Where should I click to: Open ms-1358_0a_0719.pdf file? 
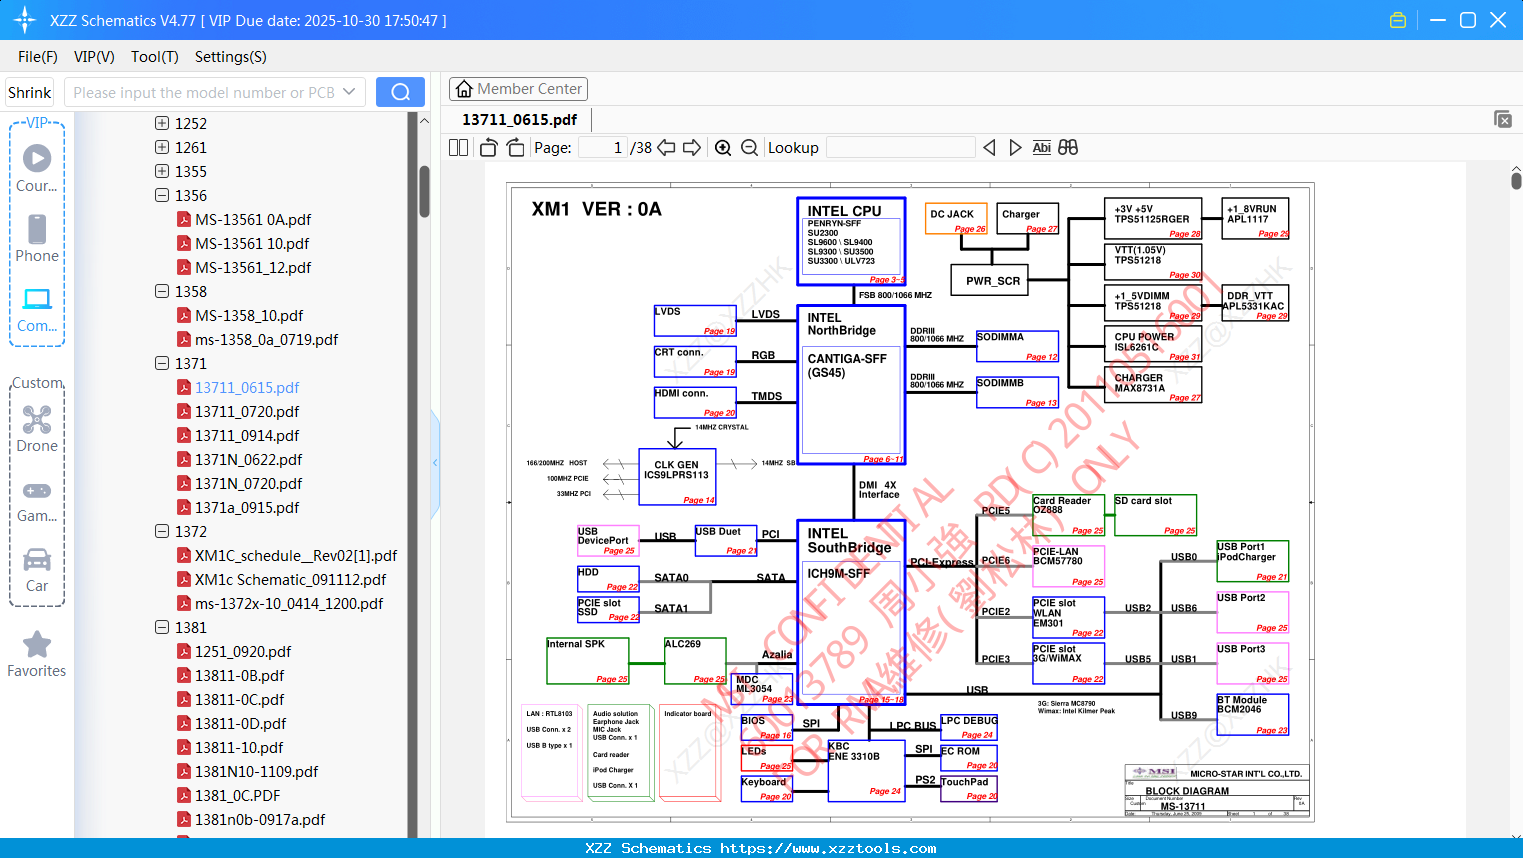tap(267, 339)
